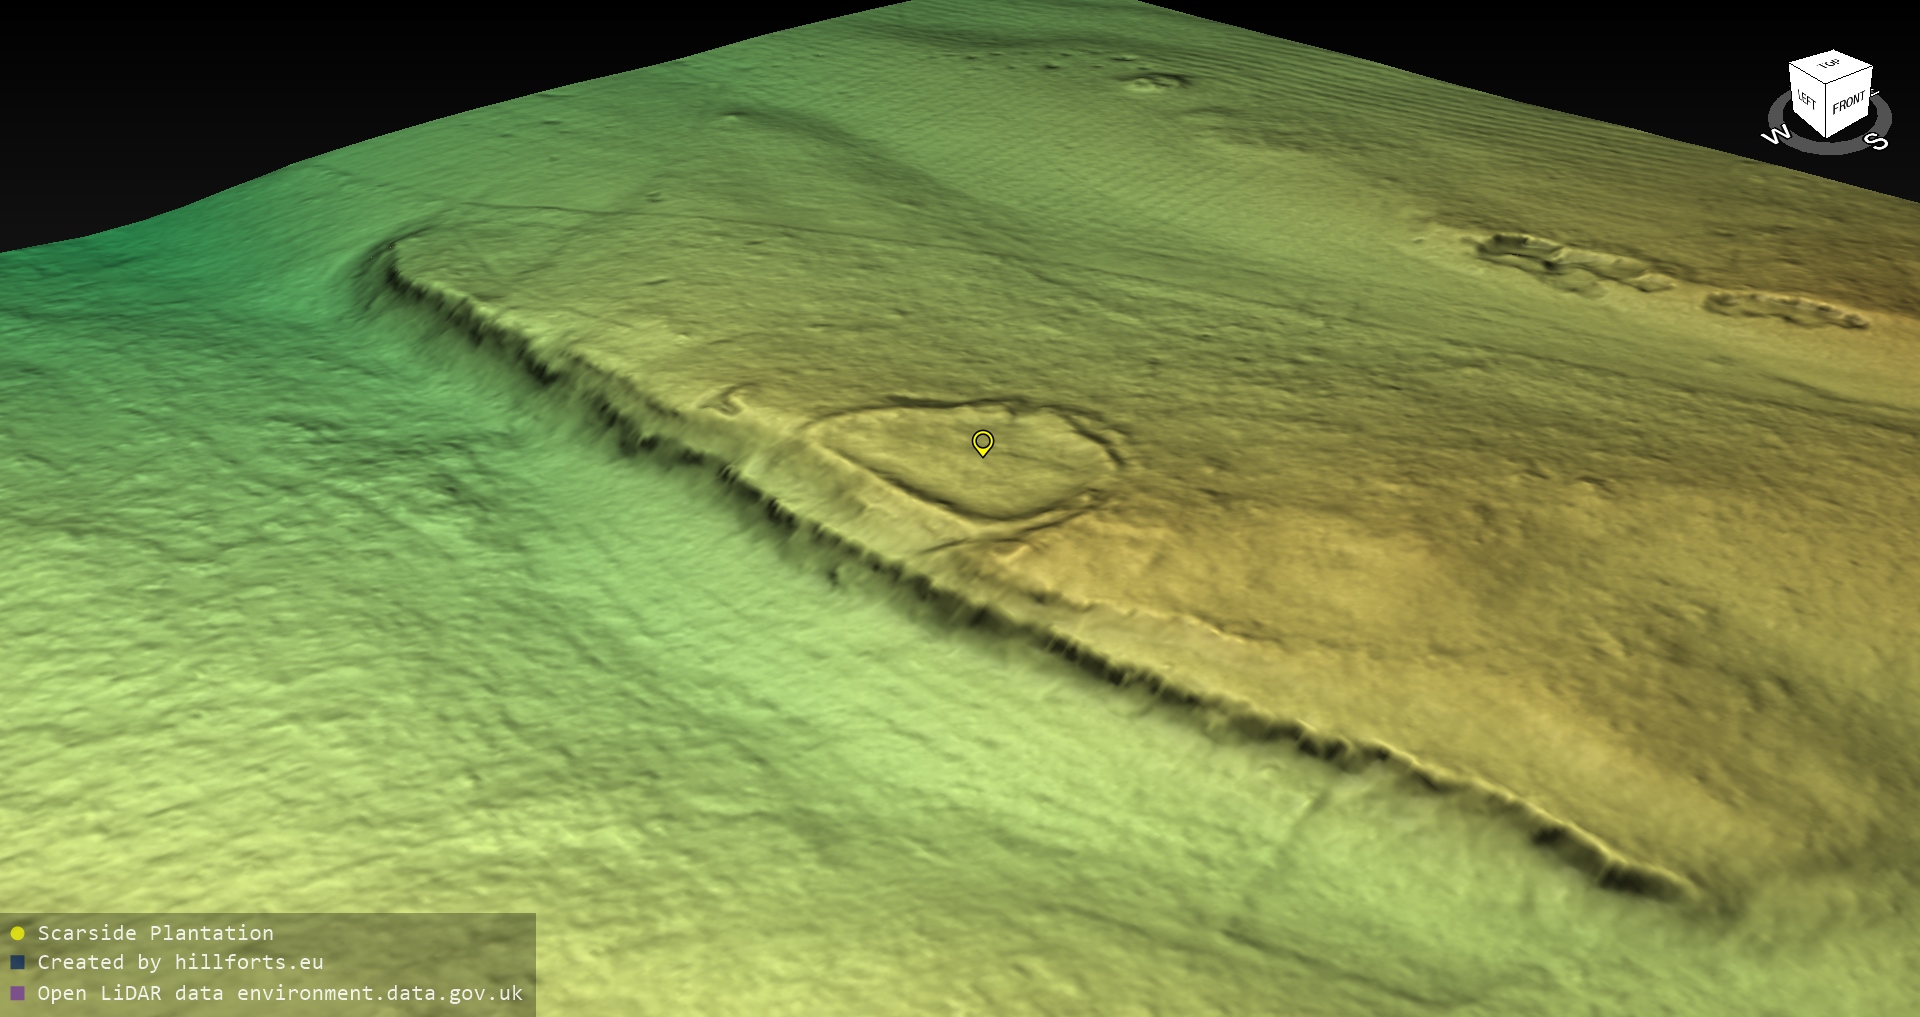Click the E compass letter behind cube
Image resolution: width=1920 pixels, height=1017 pixels.
[x=1874, y=93]
